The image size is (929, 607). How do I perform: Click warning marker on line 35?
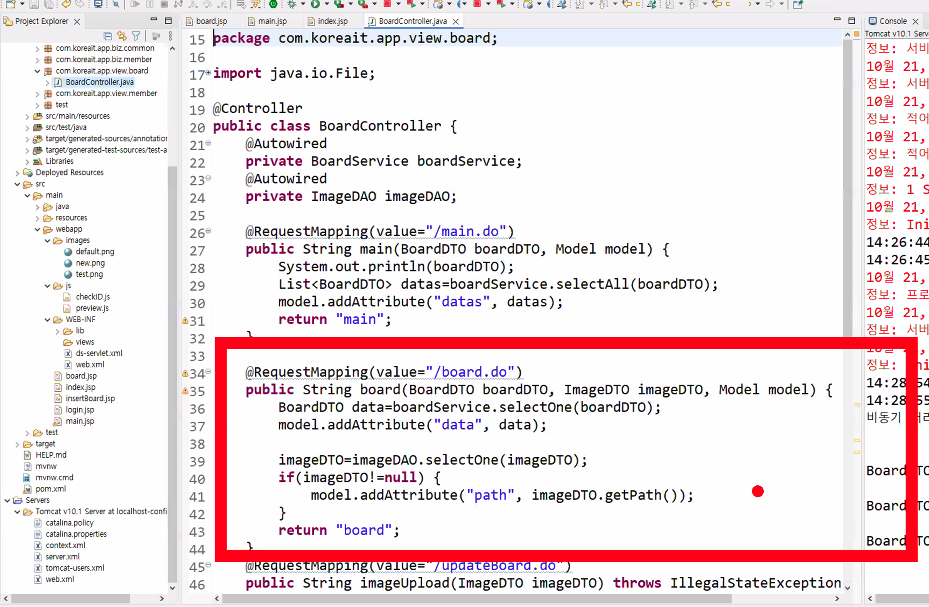tap(185, 391)
